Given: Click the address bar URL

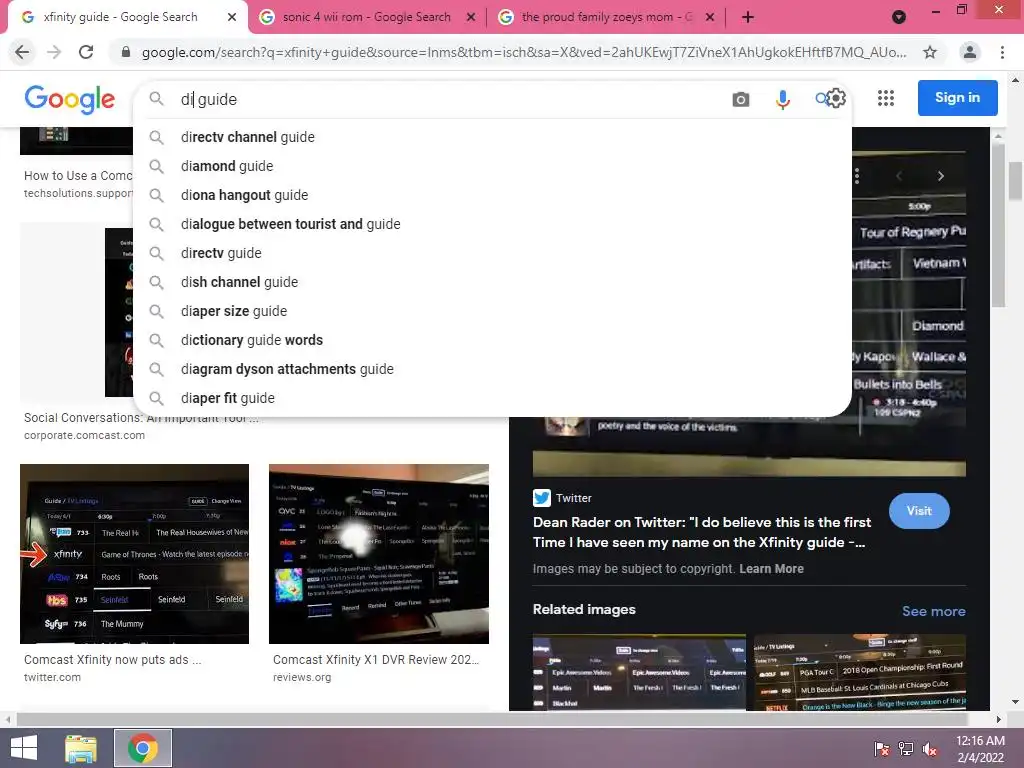Looking at the screenshot, I should point(524,52).
